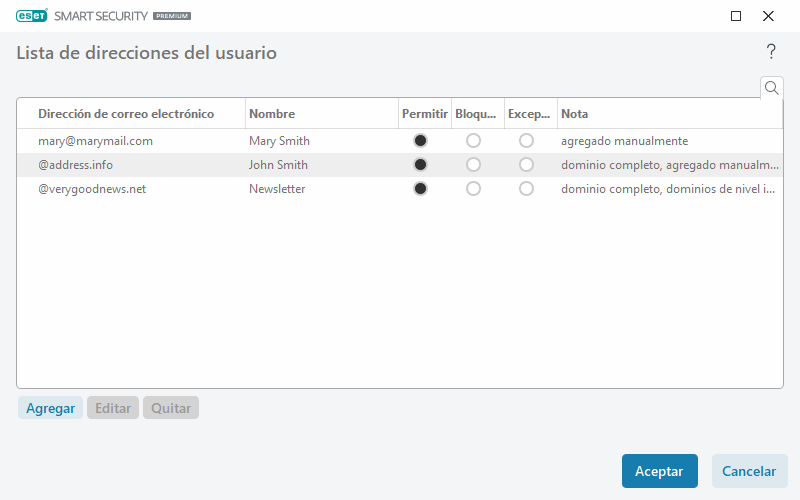
Task: Select Permitir radio for mary@marymail.com
Action: 420,141
